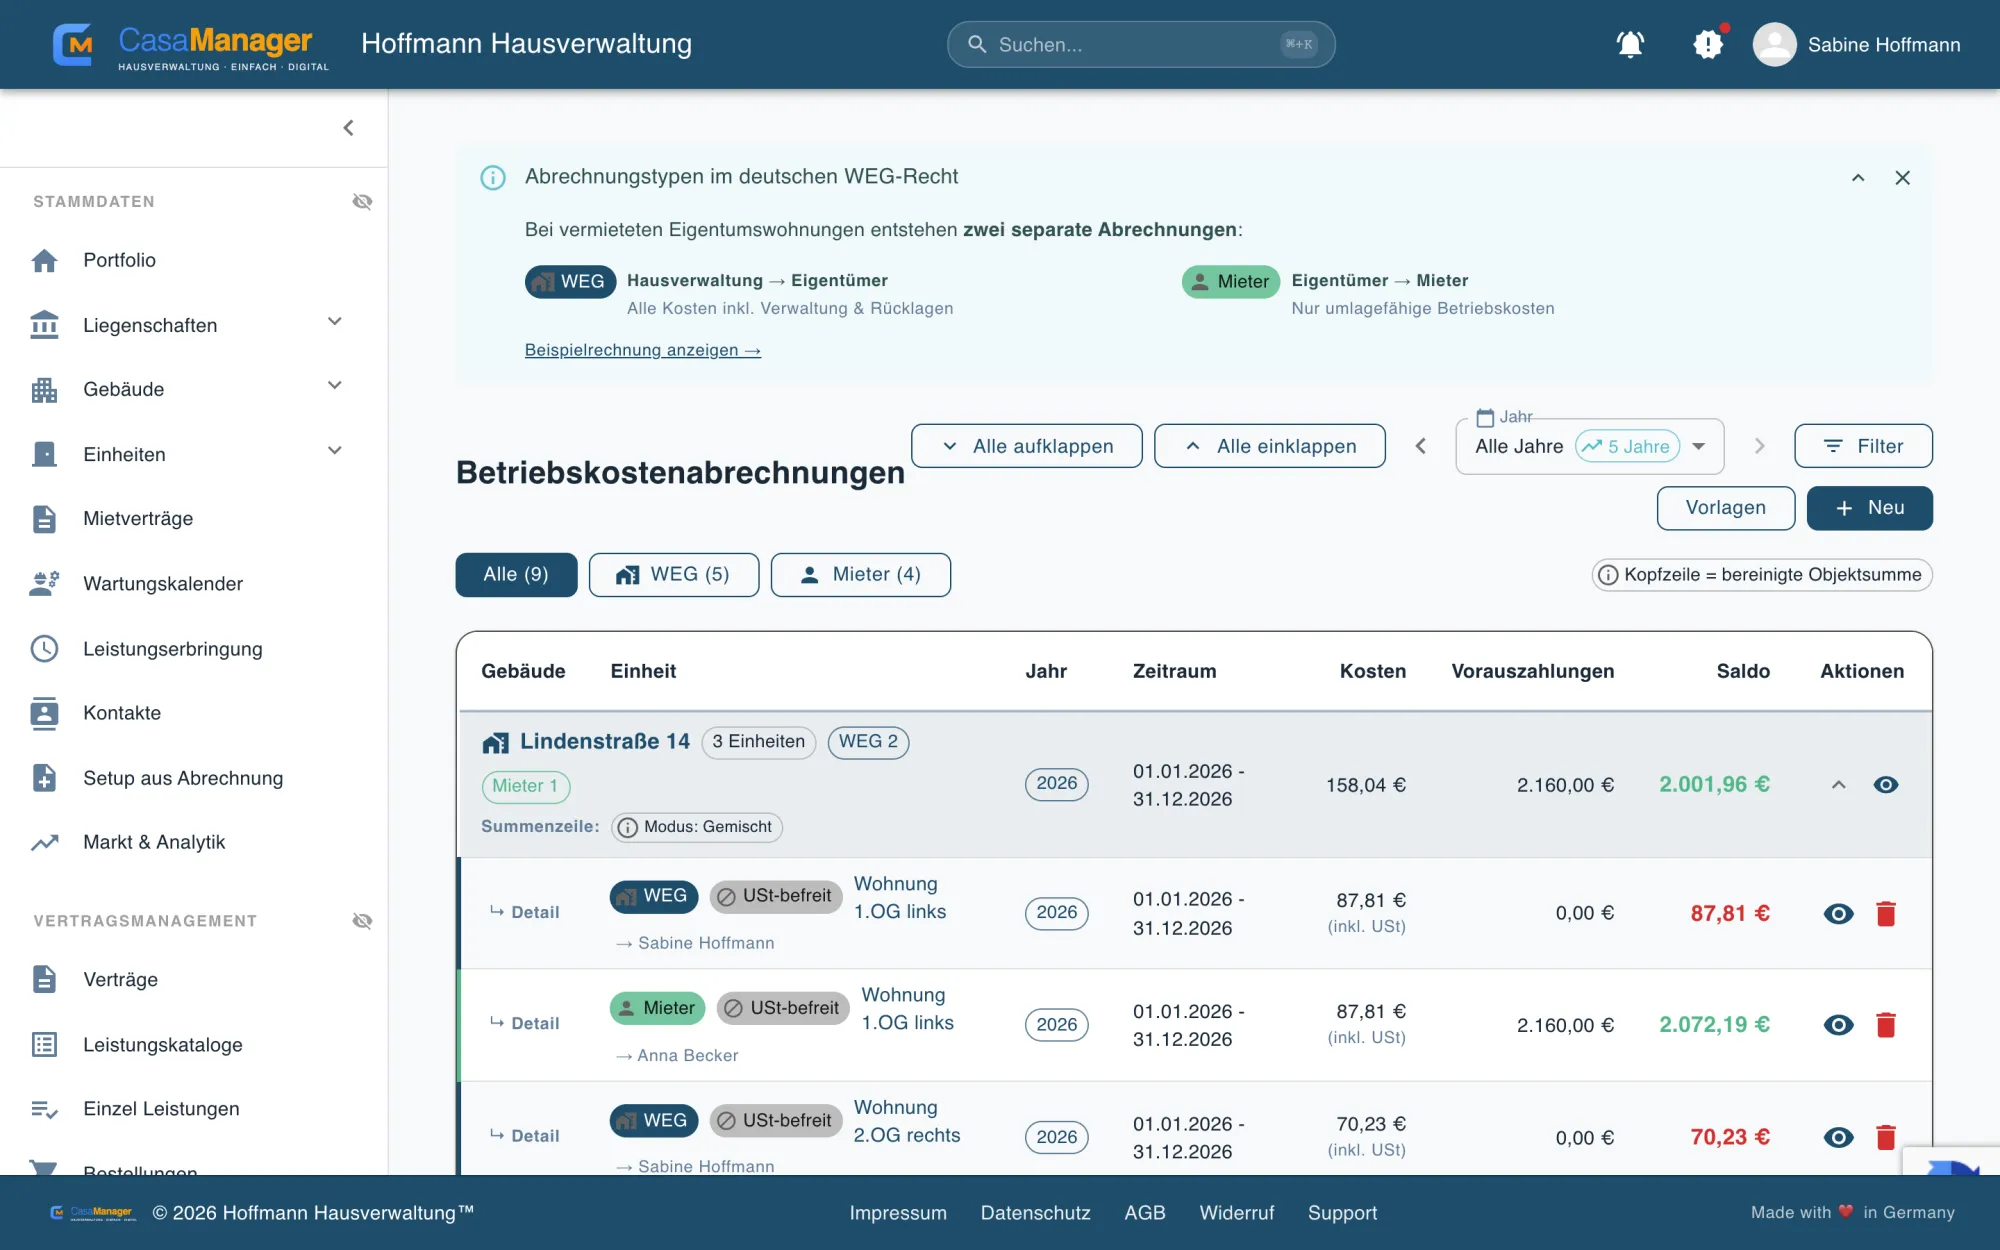
Task: Click the info icon in WEG-Recht banner
Action: pos(493,178)
